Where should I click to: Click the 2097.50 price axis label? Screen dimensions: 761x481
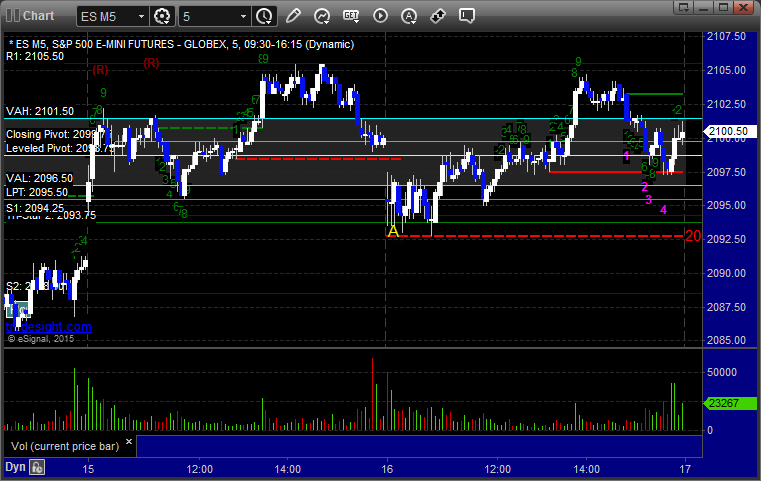(x=727, y=172)
